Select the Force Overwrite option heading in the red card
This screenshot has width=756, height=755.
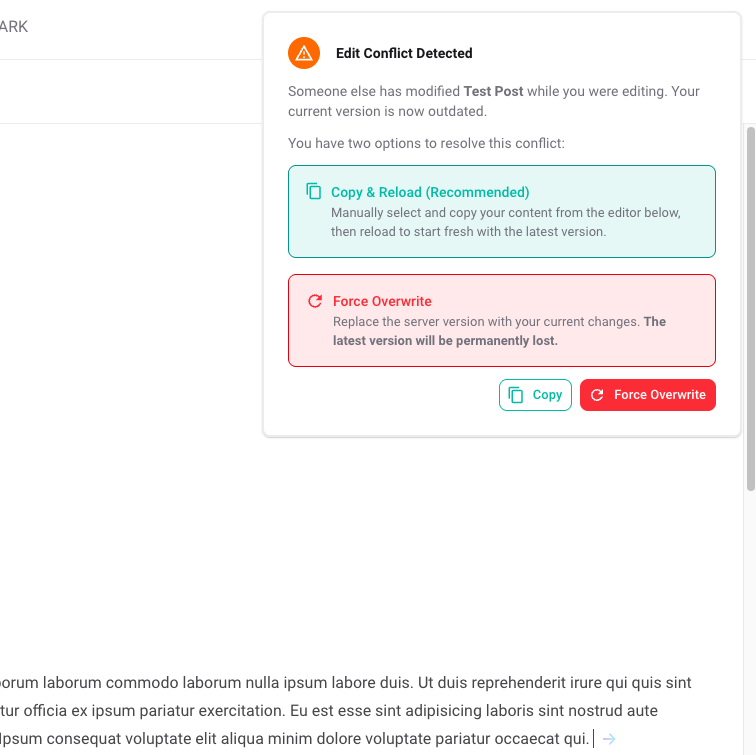pyautogui.click(x=382, y=301)
